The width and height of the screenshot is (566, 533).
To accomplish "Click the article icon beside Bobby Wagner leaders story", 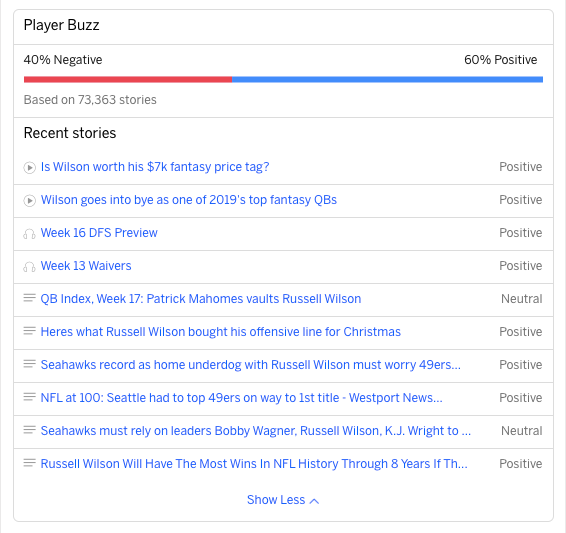I will (30, 429).
